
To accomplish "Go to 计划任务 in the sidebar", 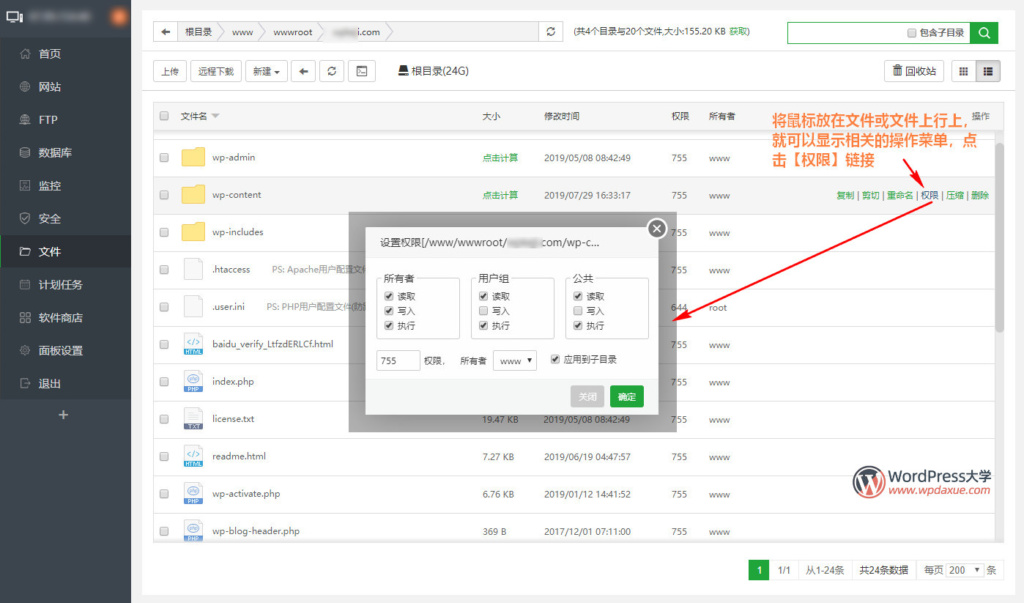I will tap(60, 285).
